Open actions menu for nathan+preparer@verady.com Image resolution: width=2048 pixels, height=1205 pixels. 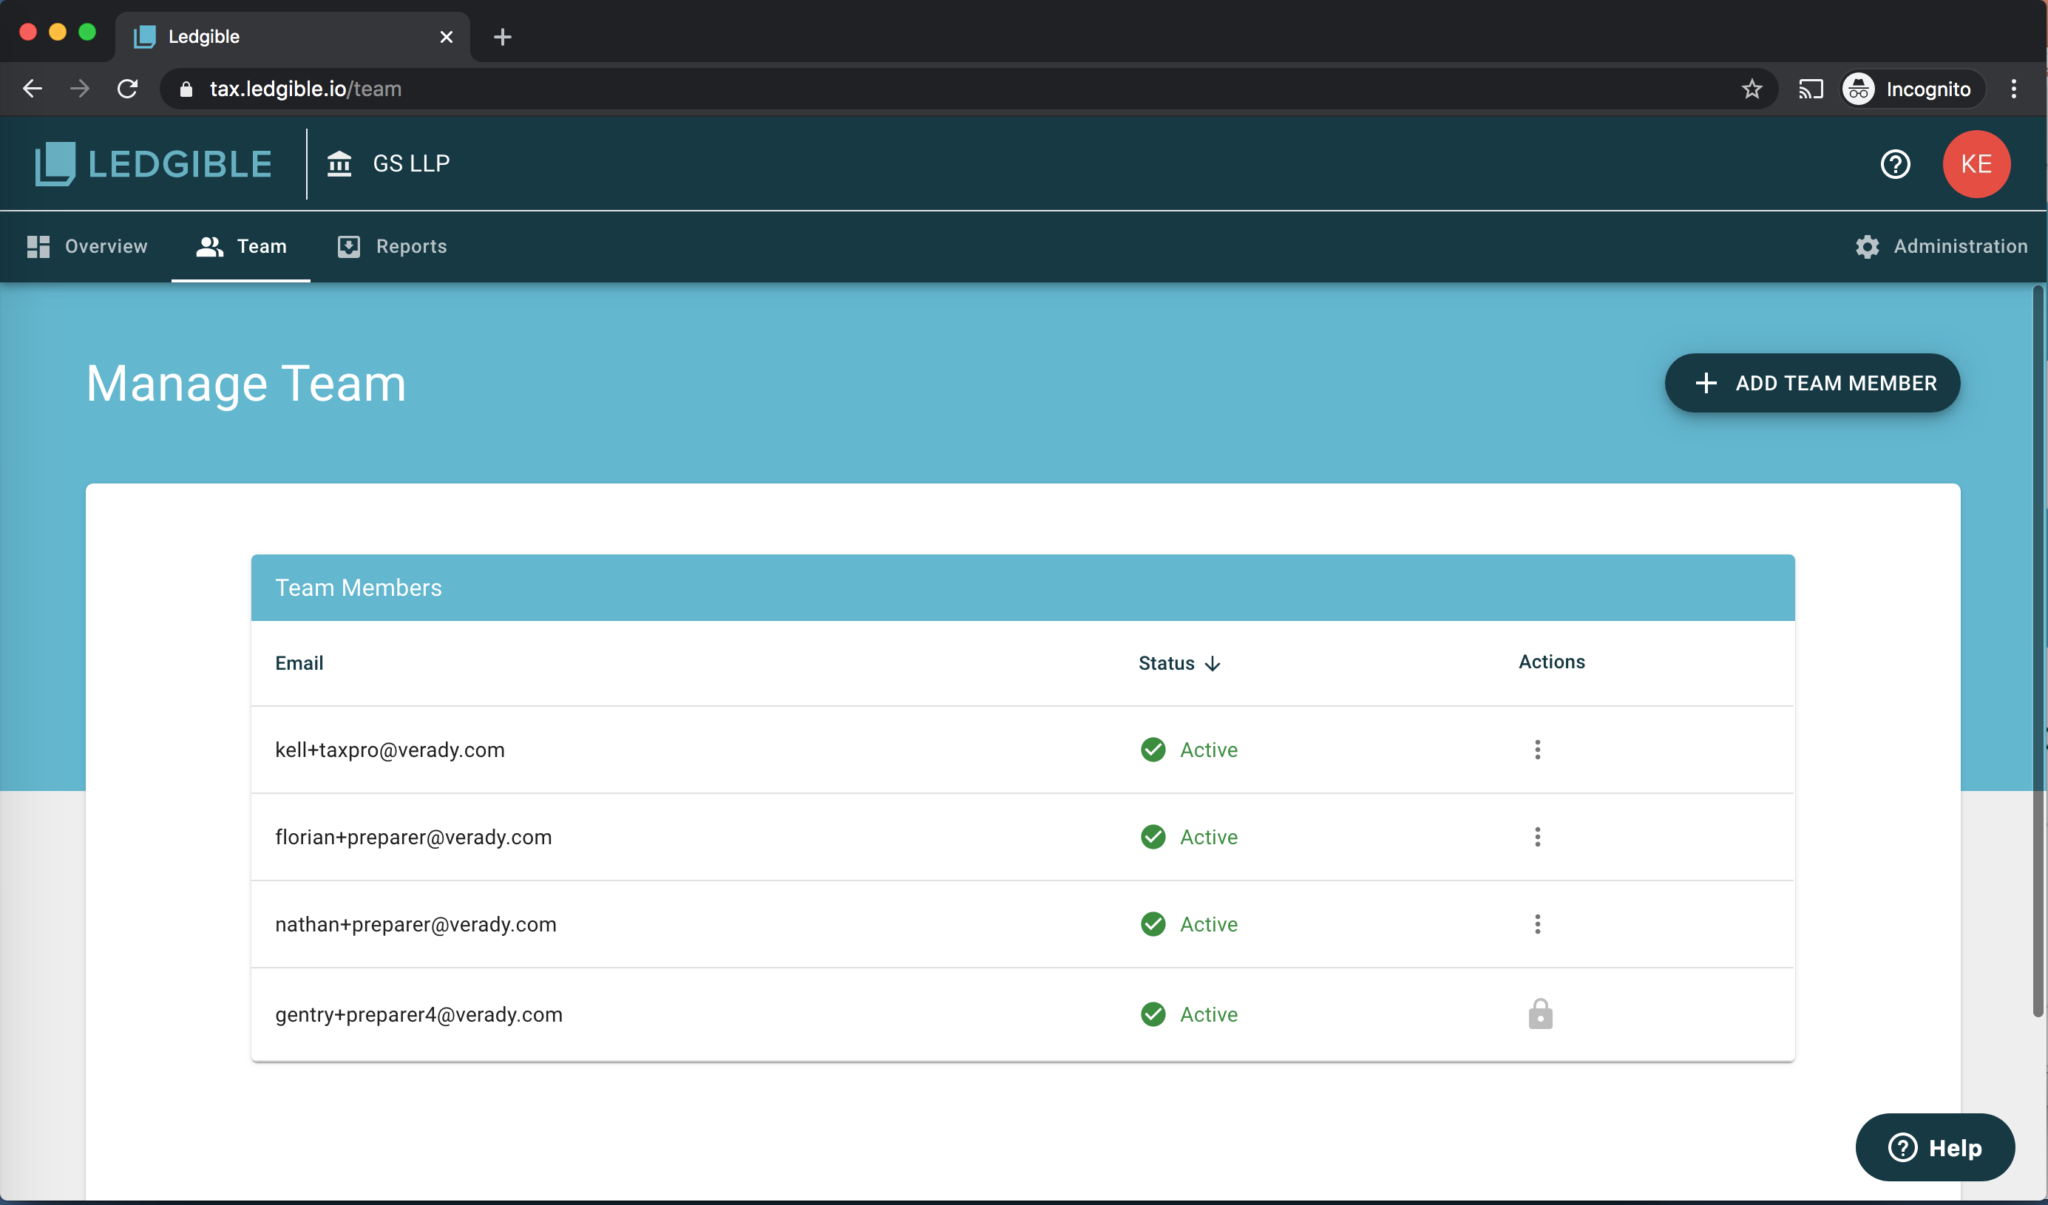pos(1537,924)
